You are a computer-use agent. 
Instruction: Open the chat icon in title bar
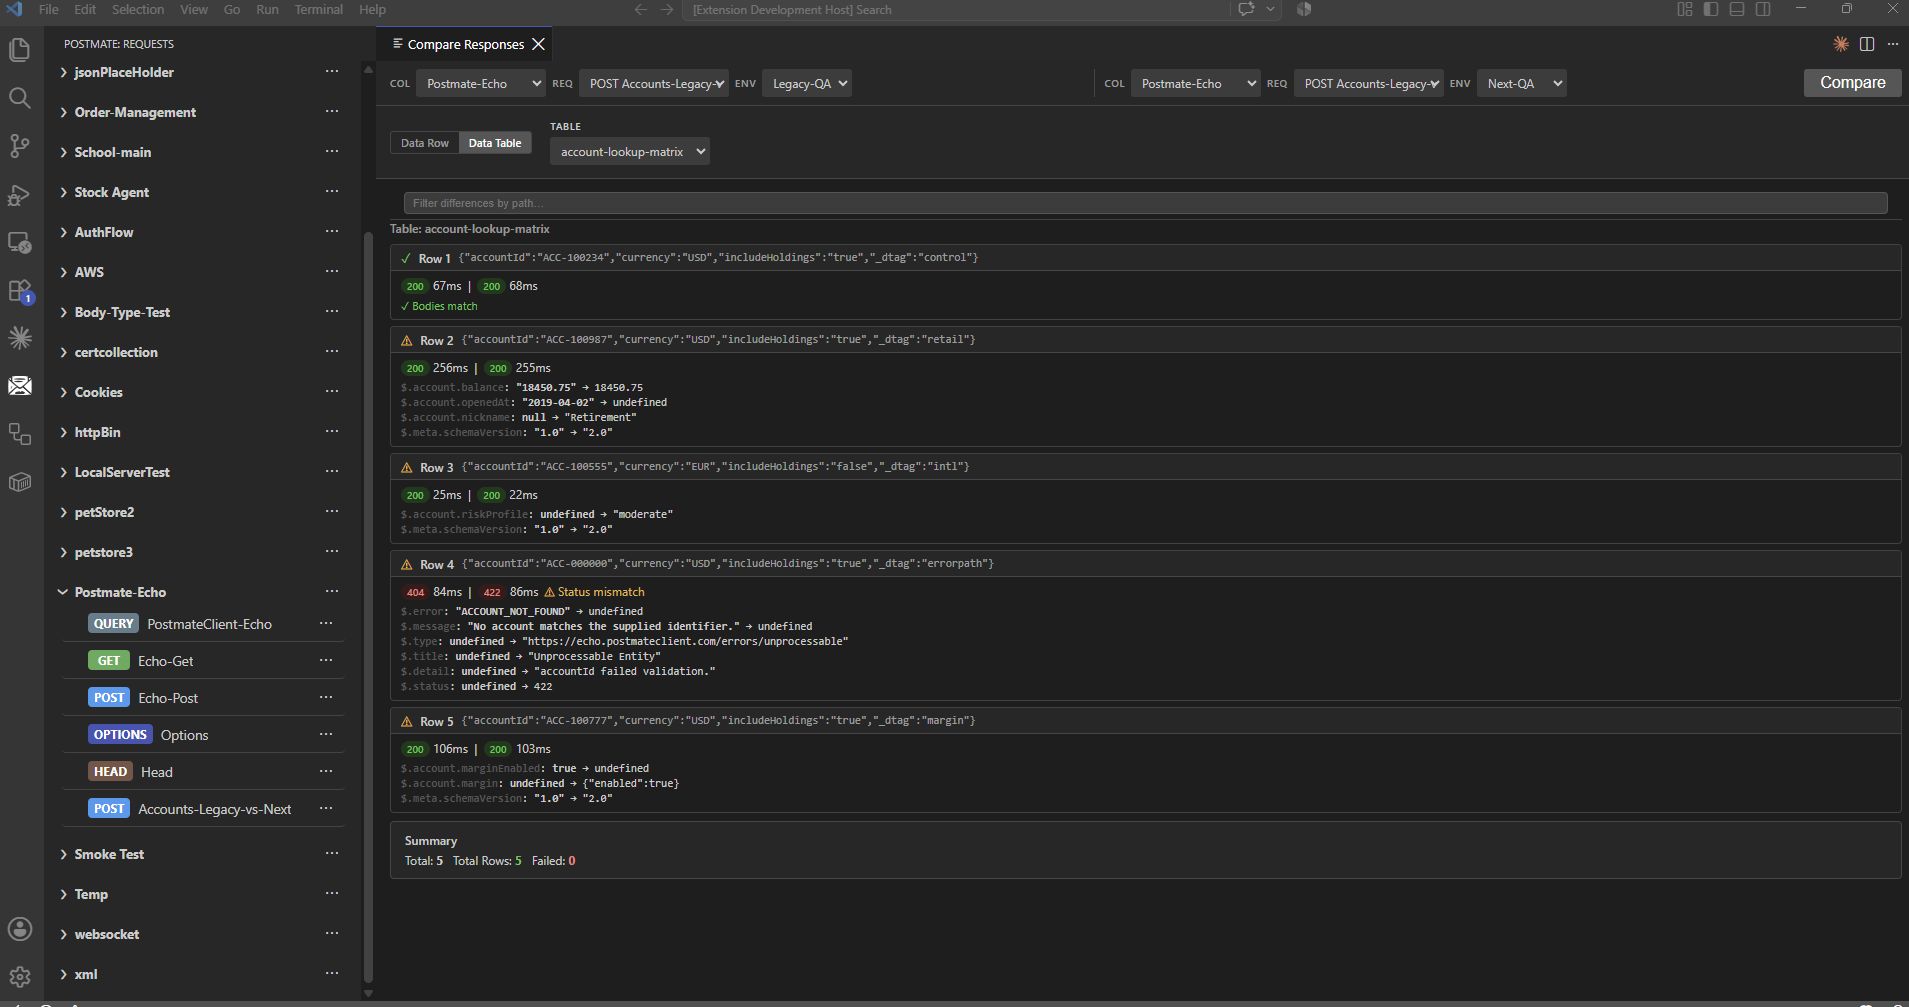coord(1246,9)
